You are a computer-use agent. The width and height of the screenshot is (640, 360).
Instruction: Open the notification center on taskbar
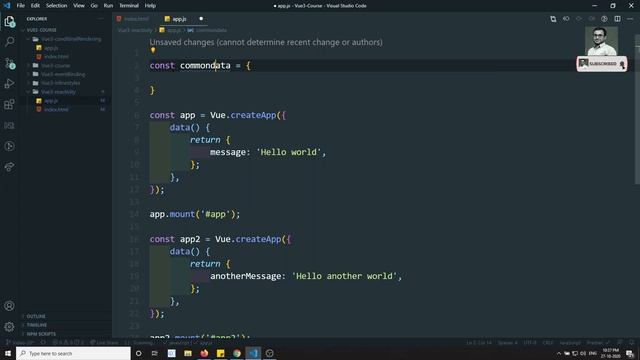[630, 353]
